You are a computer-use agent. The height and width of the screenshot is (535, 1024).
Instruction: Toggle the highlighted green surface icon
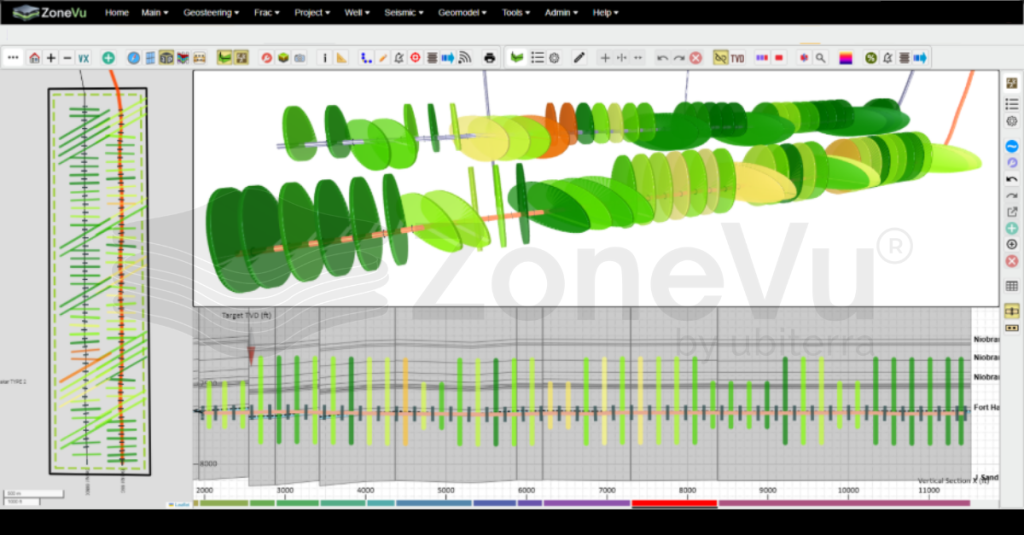point(225,58)
